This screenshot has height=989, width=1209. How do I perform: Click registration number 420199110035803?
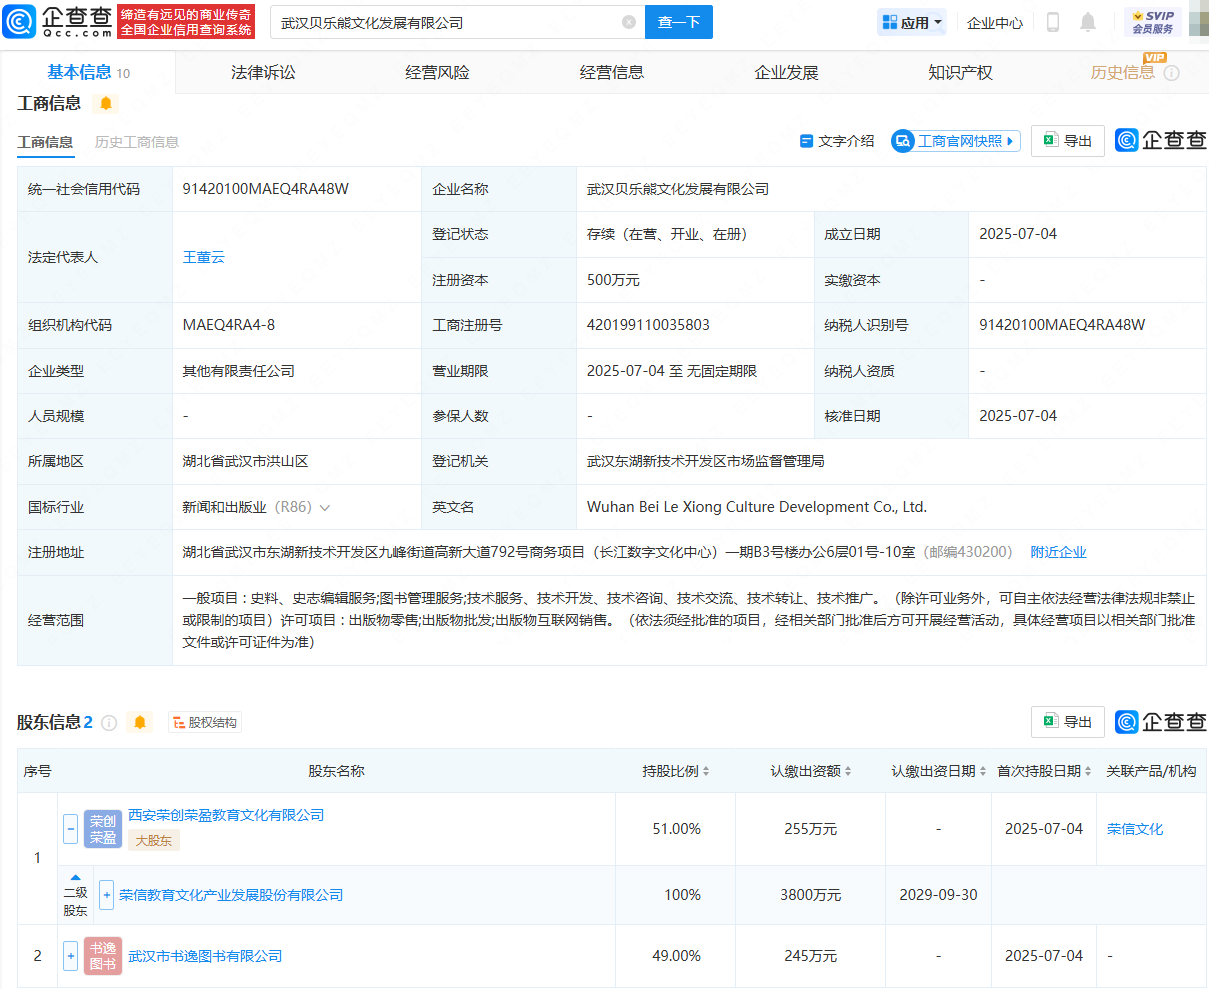(x=648, y=325)
